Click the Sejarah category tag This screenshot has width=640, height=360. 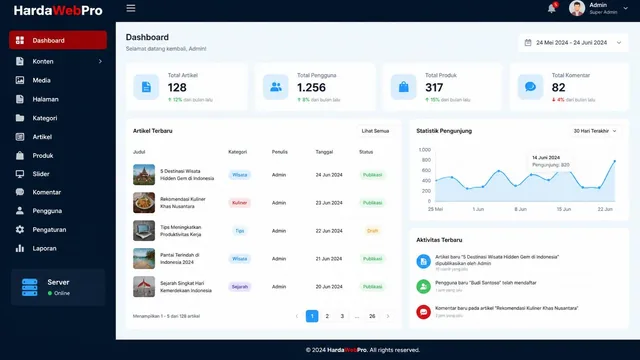[240, 287]
